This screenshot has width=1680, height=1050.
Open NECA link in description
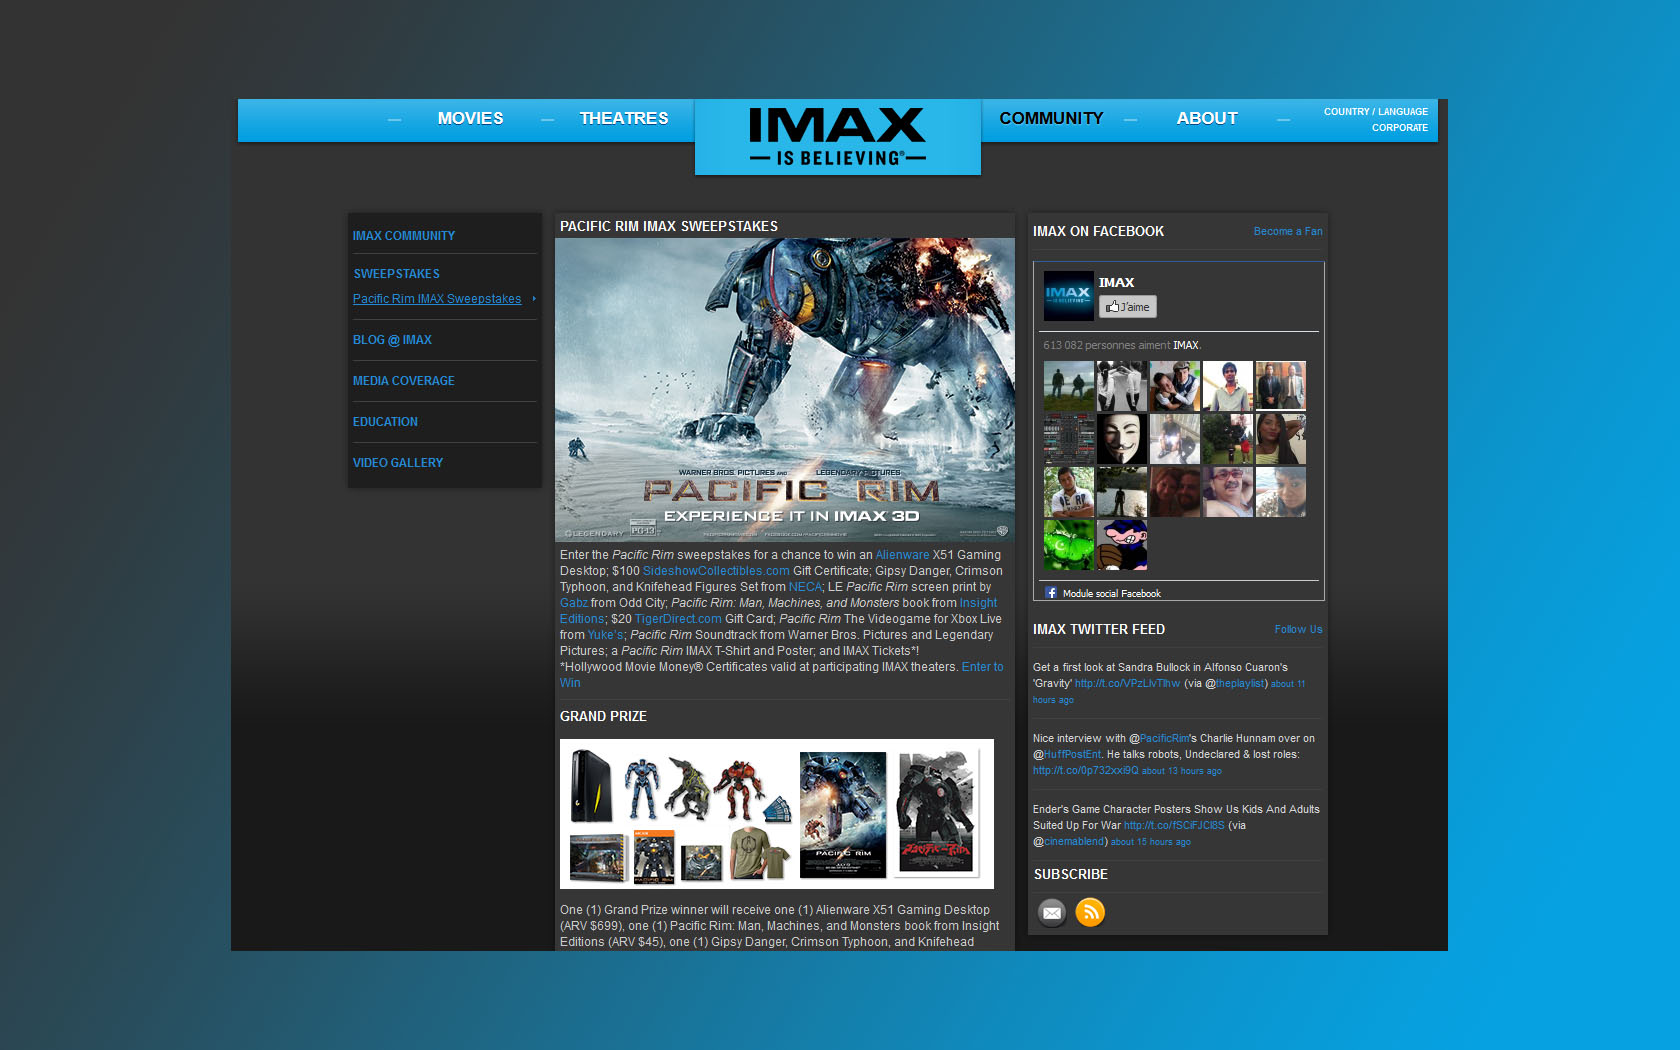[x=805, y=587]
